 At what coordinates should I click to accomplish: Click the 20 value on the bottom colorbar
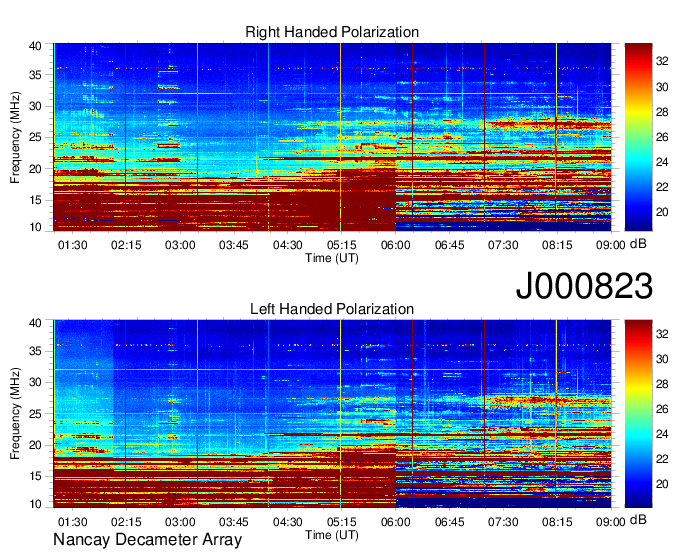(662, 484)
